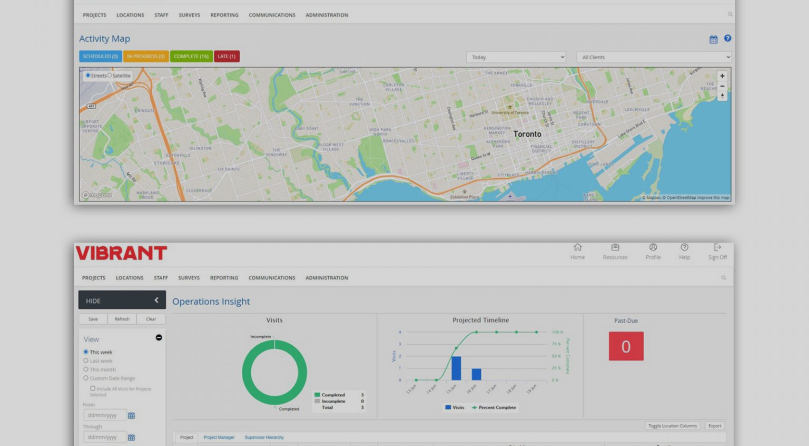The width and height of the screenshot is (809, 446).
Task: Reset map bearing with compass control
Action: point(722,95)
